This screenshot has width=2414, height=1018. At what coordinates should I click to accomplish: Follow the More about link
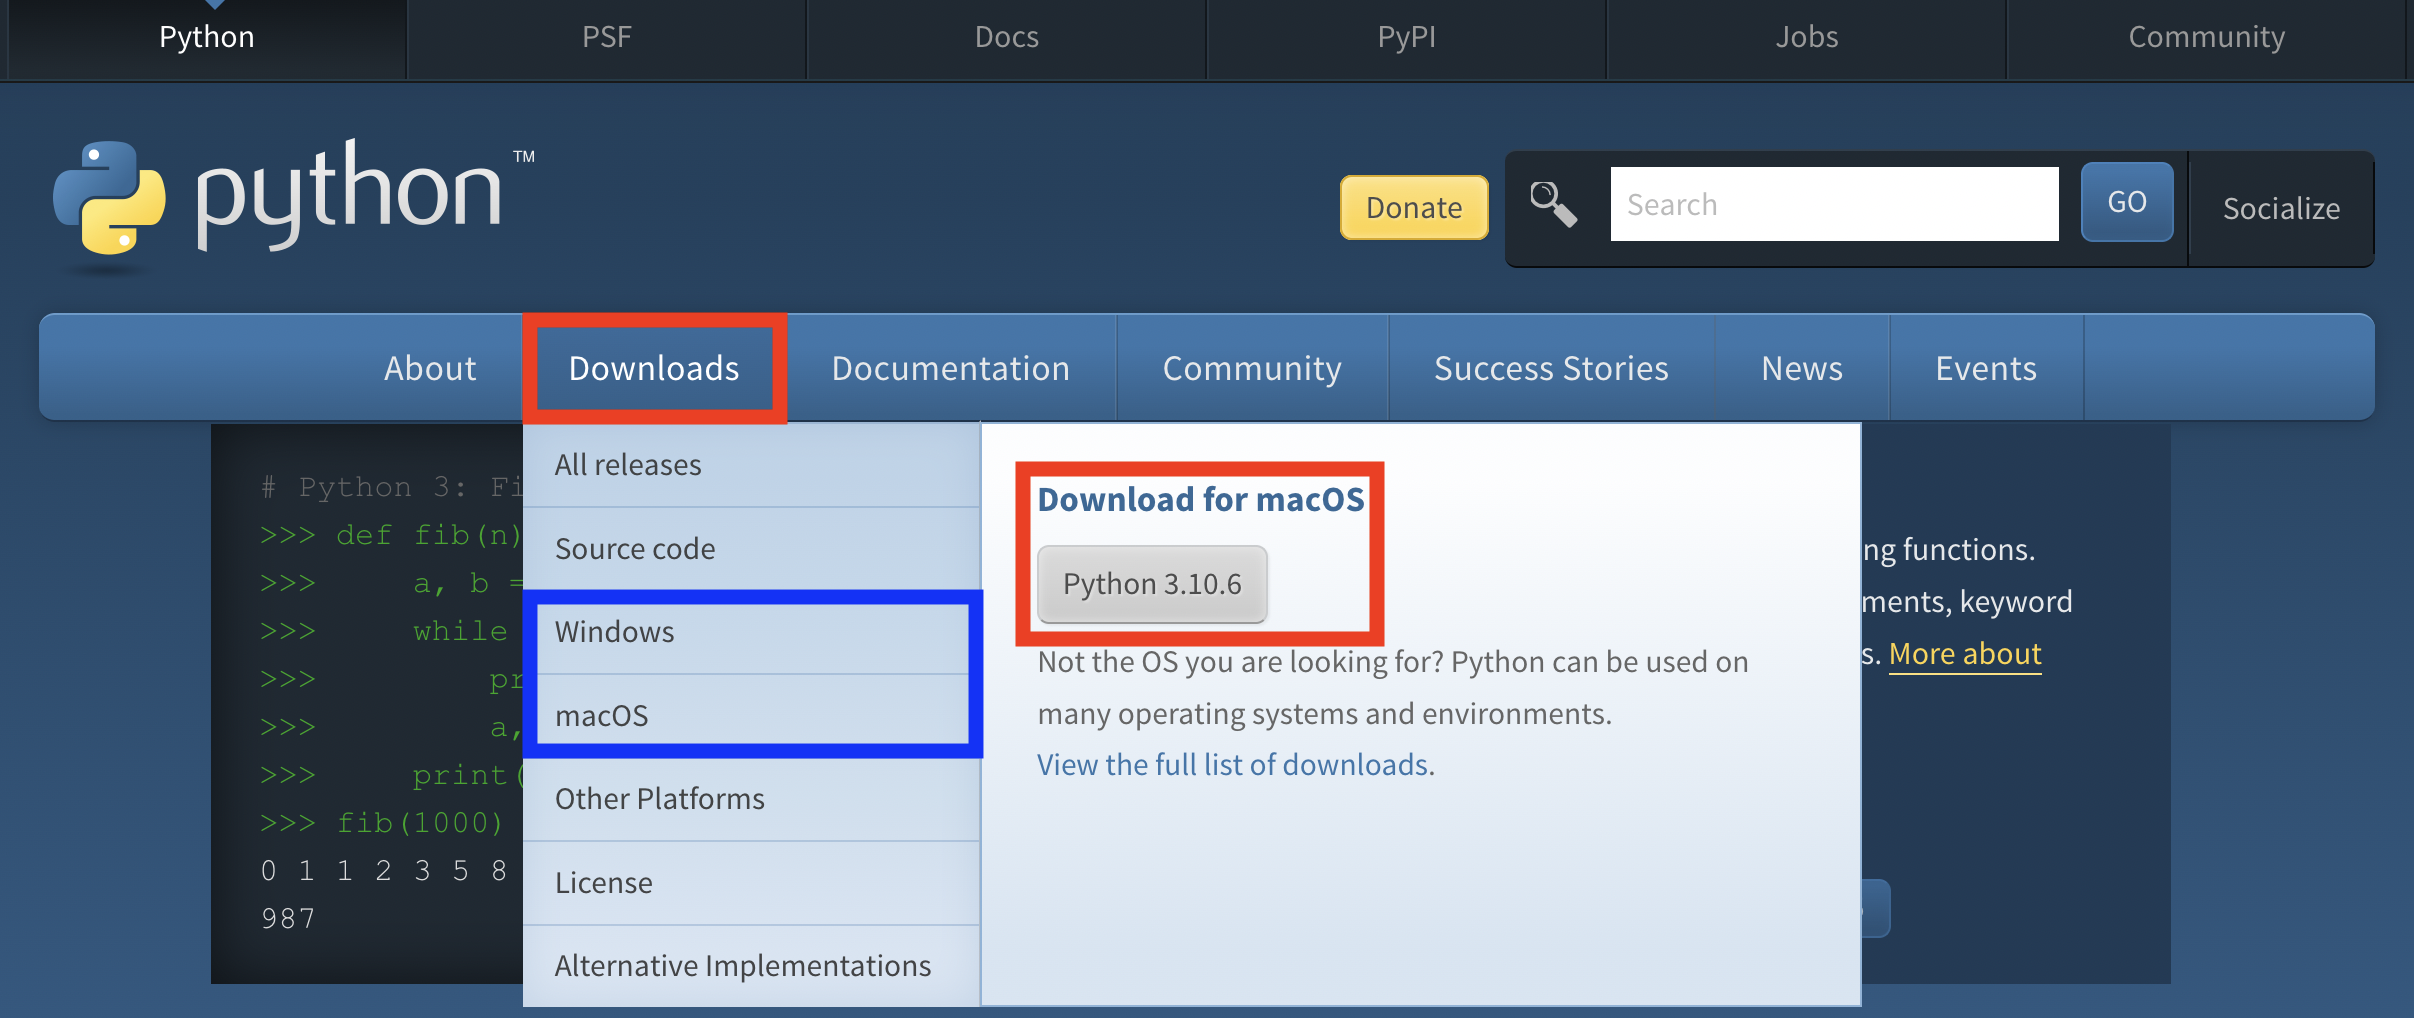pos(1965,654)
